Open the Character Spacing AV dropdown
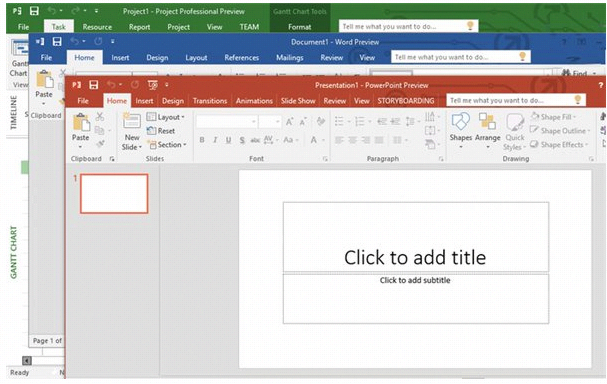The width and height of the screenshot is (607, 384). pos(271,140)
